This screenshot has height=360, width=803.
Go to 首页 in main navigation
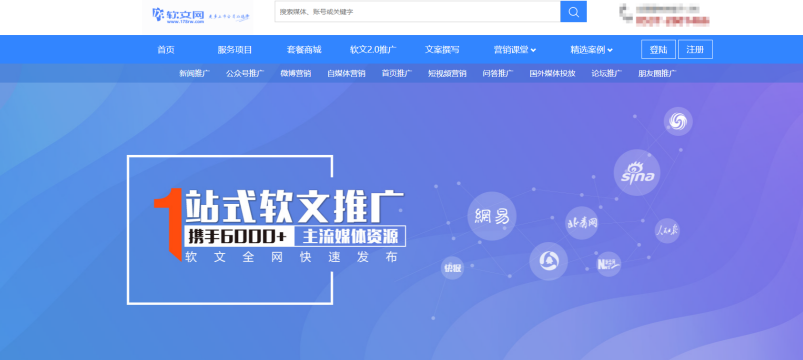pyautogui.click(x=166, y=50)
